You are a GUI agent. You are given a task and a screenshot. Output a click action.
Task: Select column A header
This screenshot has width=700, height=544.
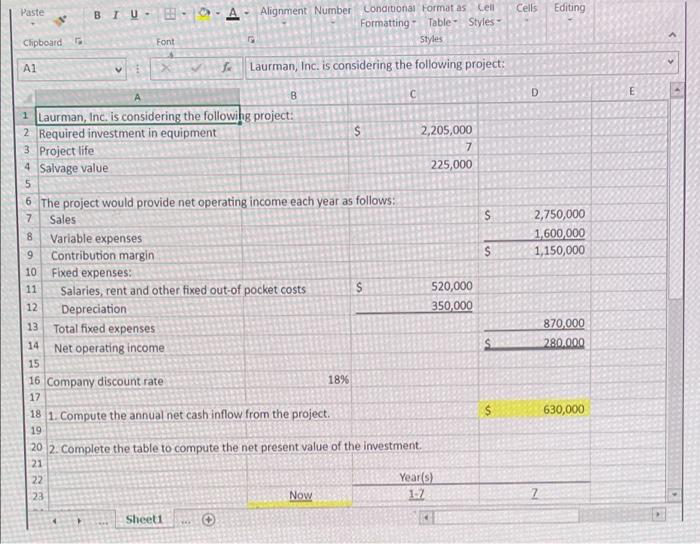click(137, 97)
